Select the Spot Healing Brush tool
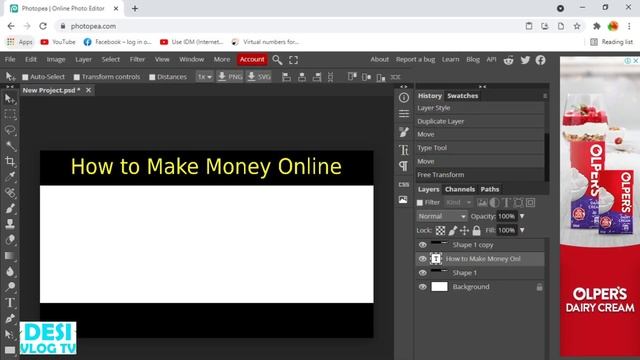 coord(10,193)
